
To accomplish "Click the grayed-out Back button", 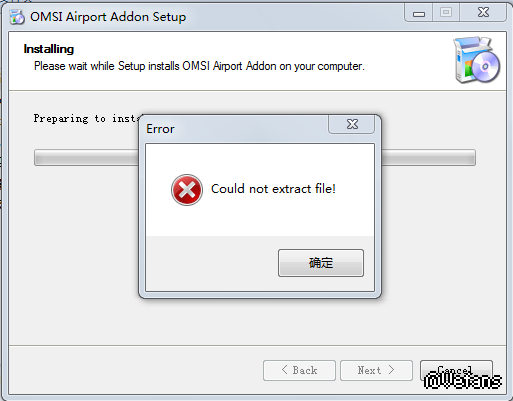I will (x=299, y=370).
